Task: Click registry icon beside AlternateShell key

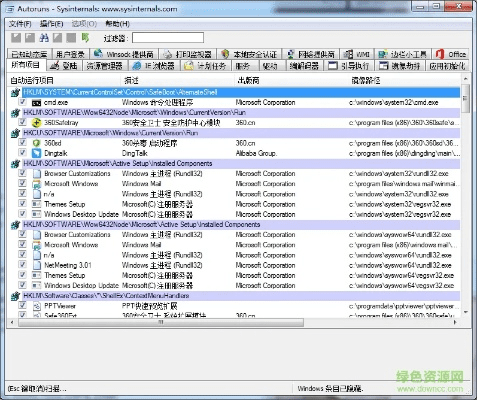Action: tap(15, 93)
